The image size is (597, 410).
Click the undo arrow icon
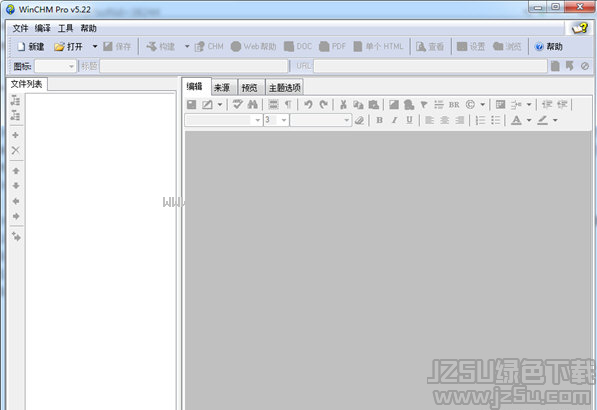[x=308, y=104]
